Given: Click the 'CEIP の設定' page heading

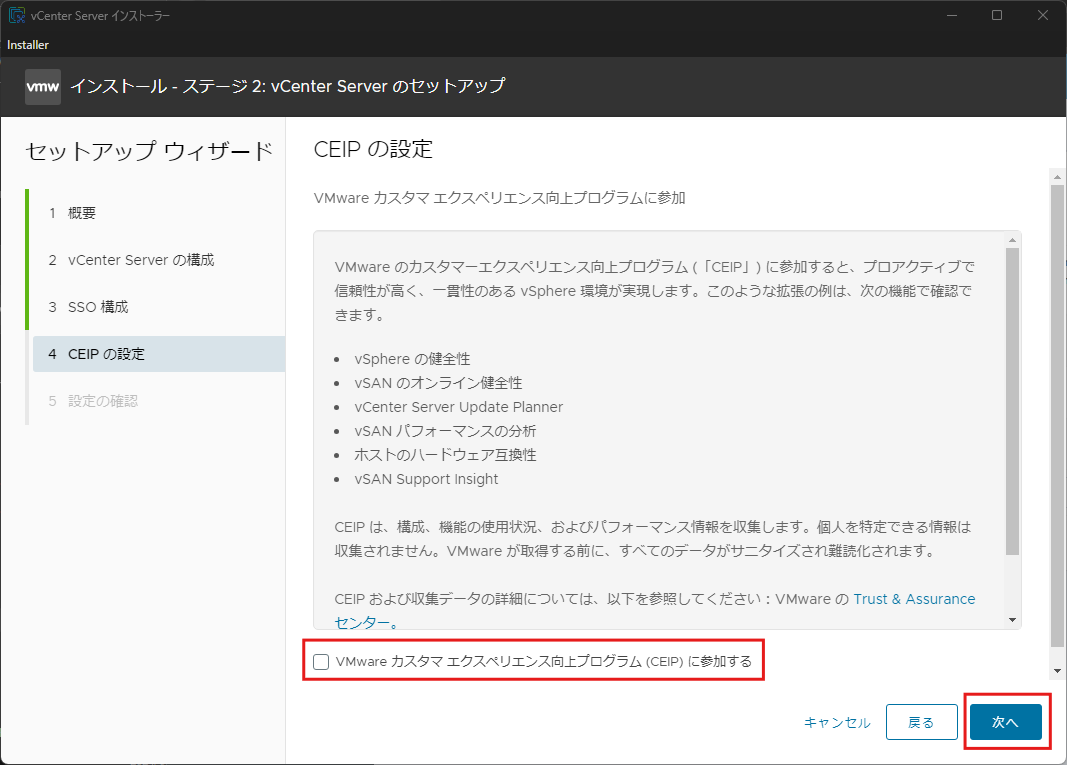Looking at the screenshot, I should click(x=373, y=149).
